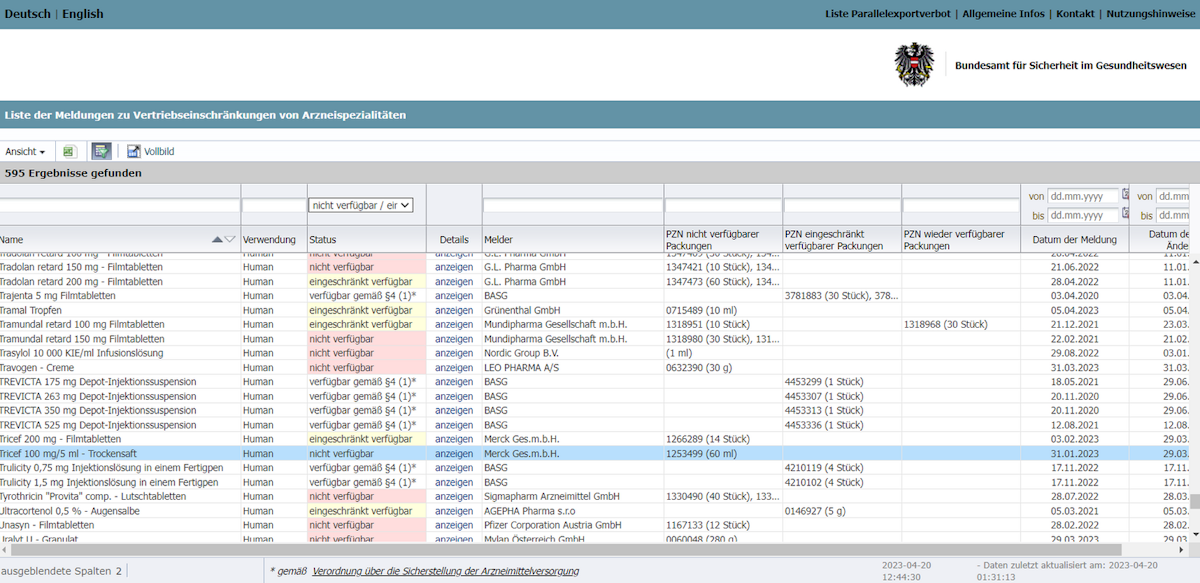This screenshot has height=583, width=1200.
Task: Click the Vollbild fullscreen icon
Action: [x=134, y=152]
